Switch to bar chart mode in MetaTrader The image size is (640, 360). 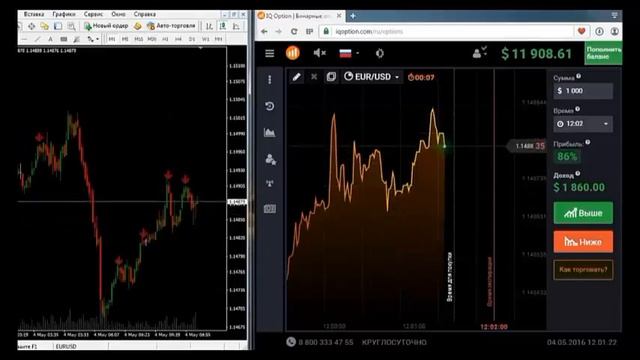click(209, 26)
